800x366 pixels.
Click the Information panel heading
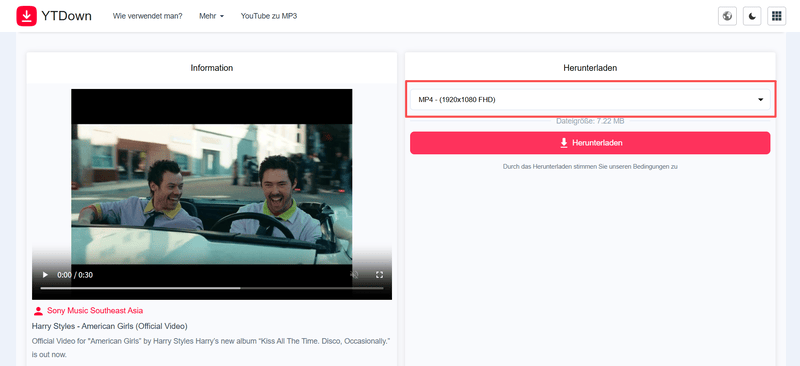point(212,68)
